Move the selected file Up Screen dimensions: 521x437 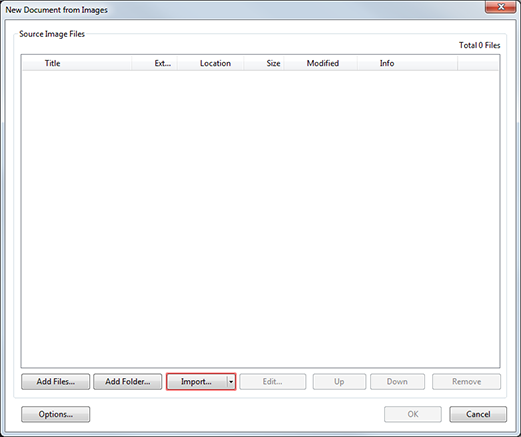coord(339,381)
